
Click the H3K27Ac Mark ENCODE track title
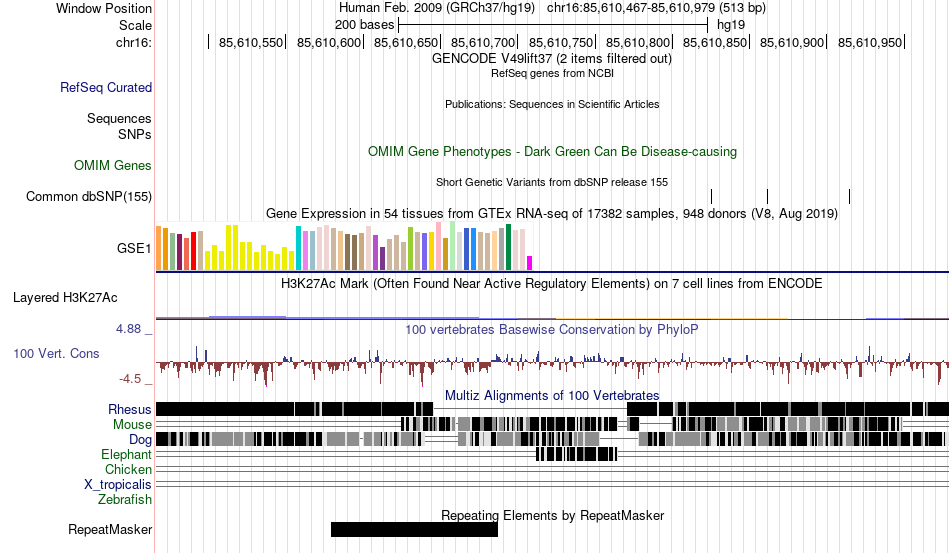pyautogui.click(x=552, y=283)
